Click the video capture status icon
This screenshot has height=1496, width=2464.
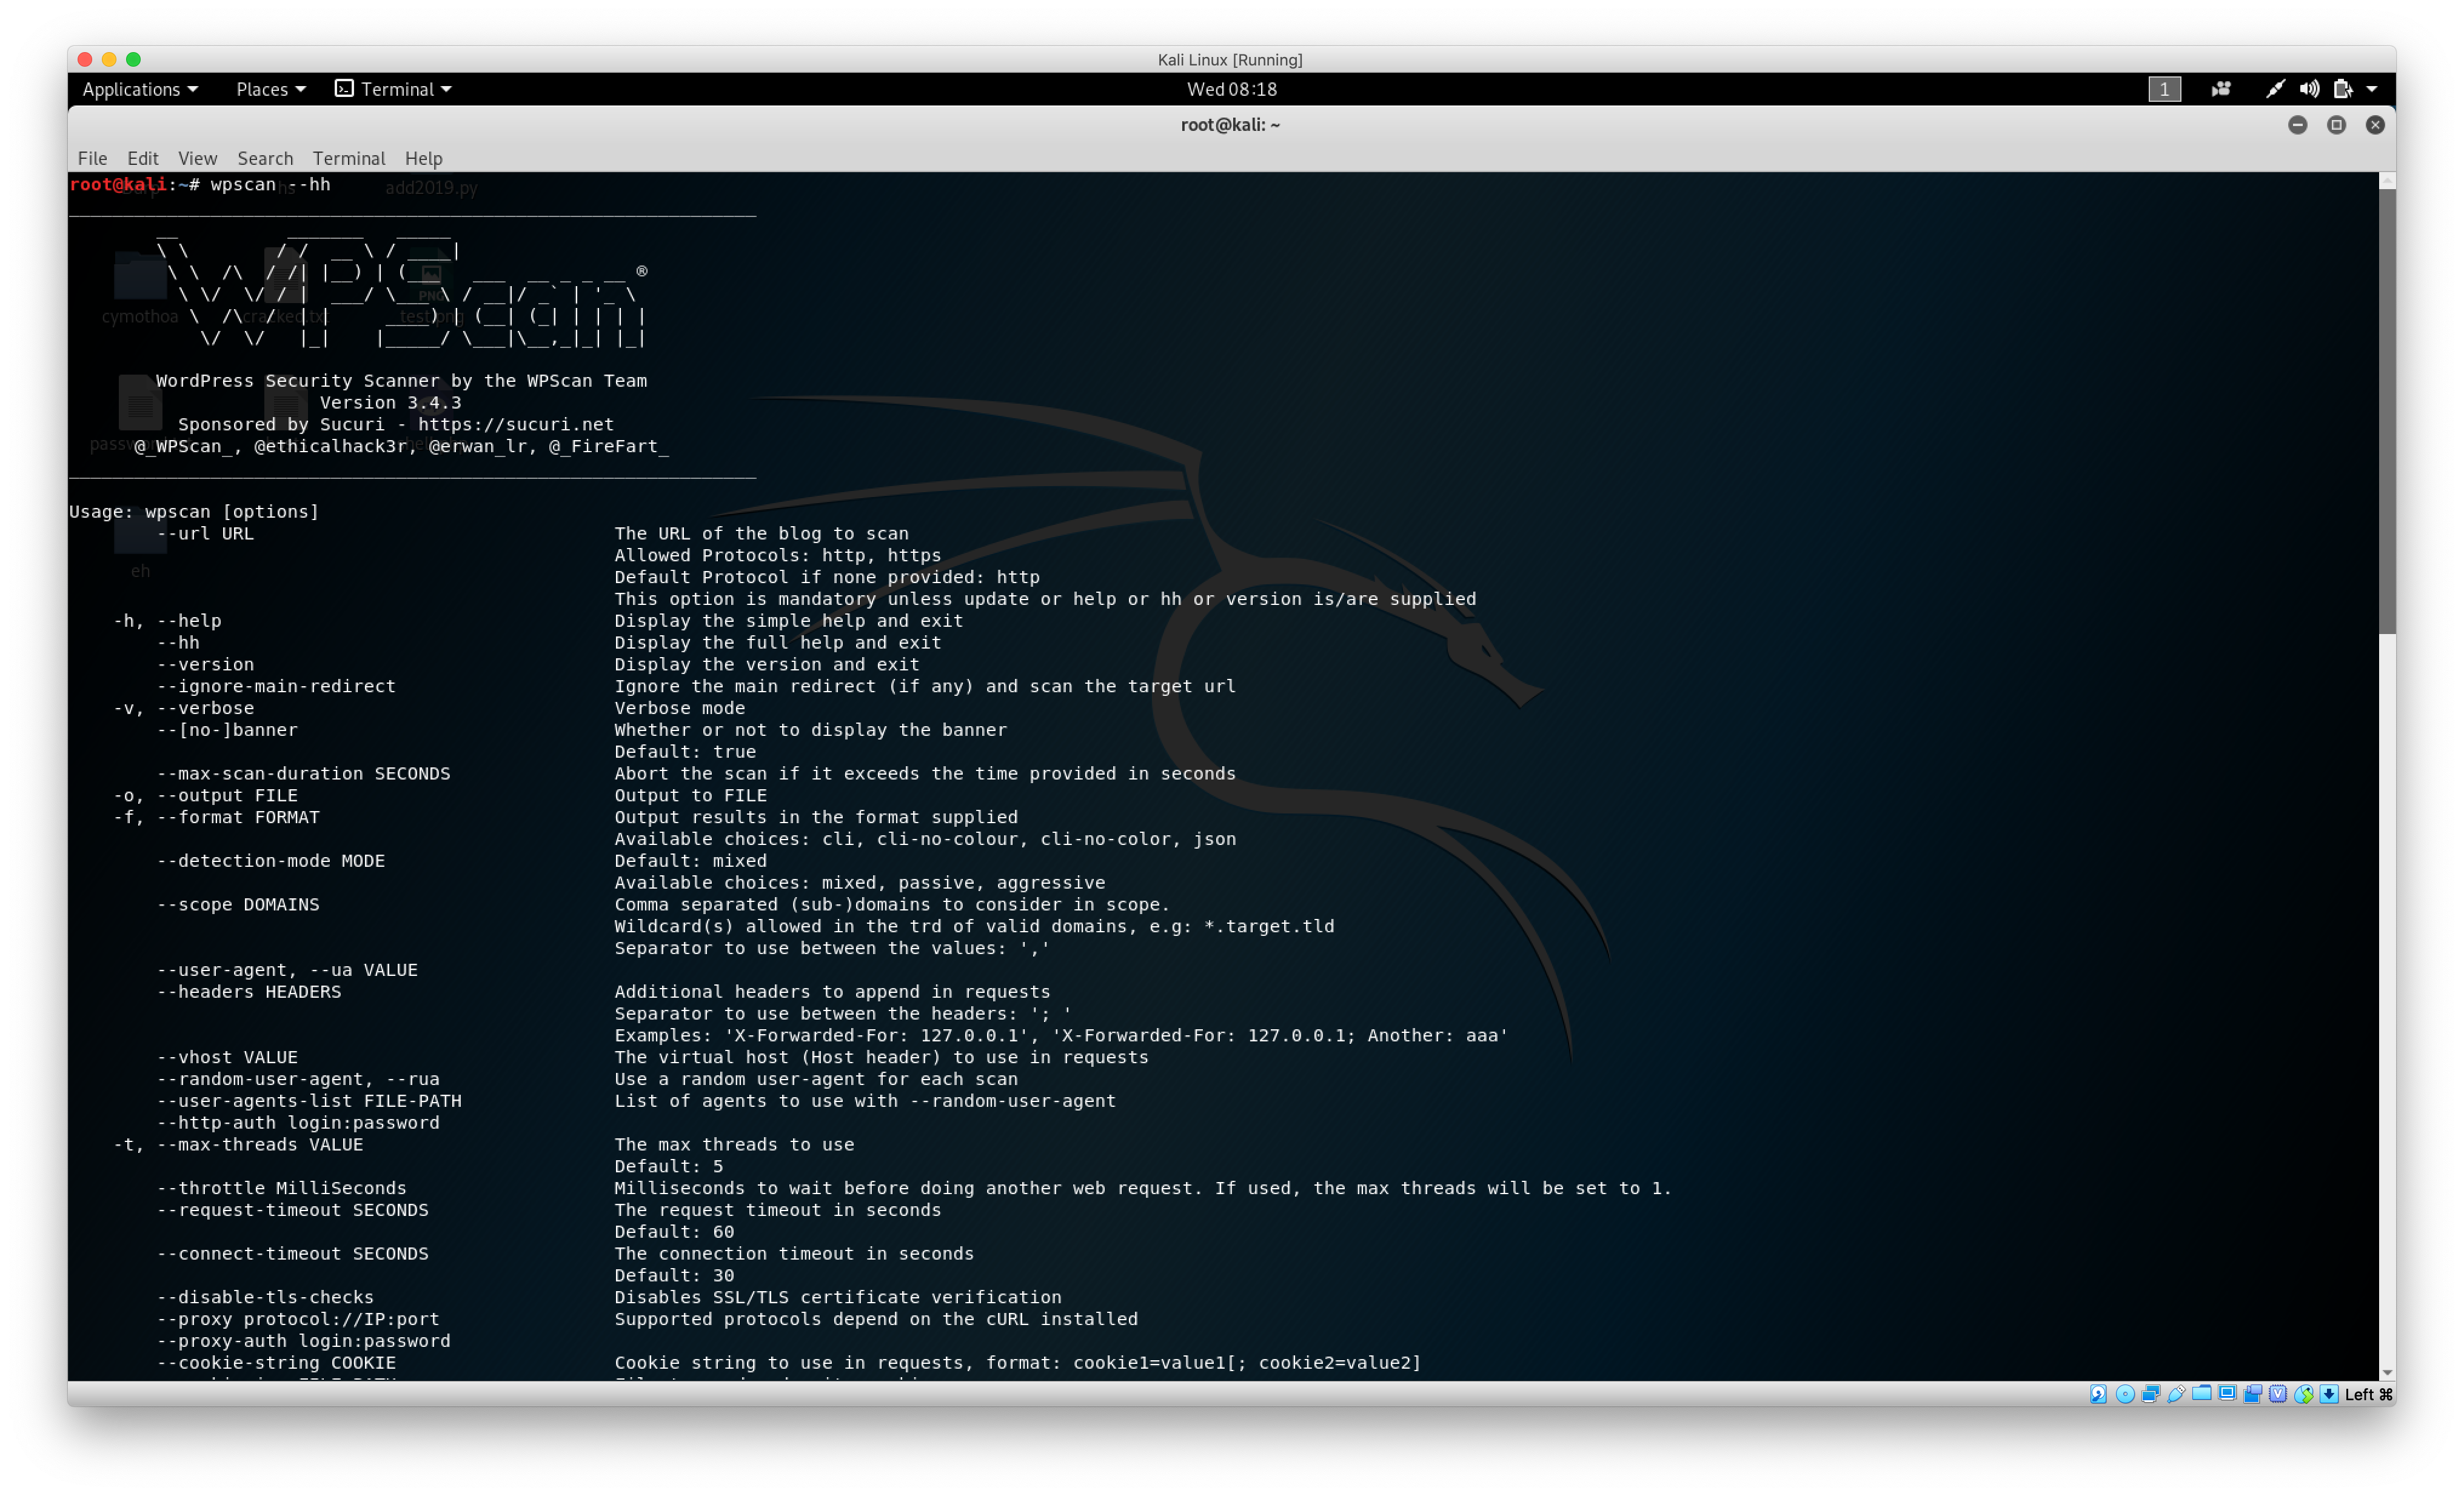tap(2253, 1394)
